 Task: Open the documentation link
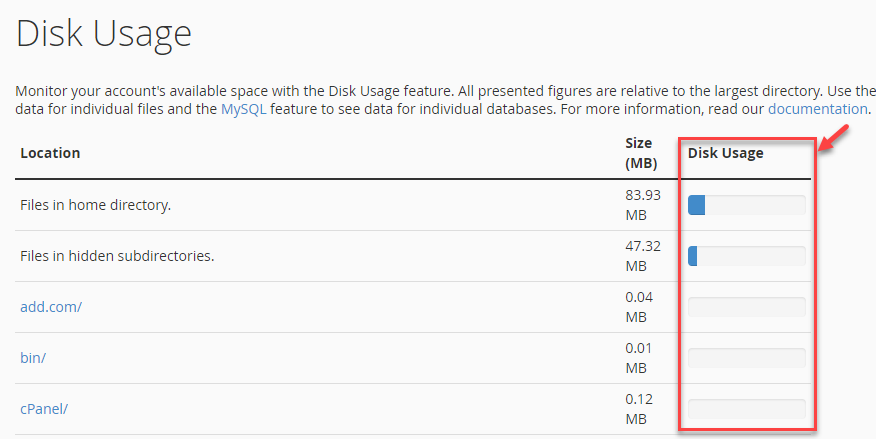click(817, 109)
